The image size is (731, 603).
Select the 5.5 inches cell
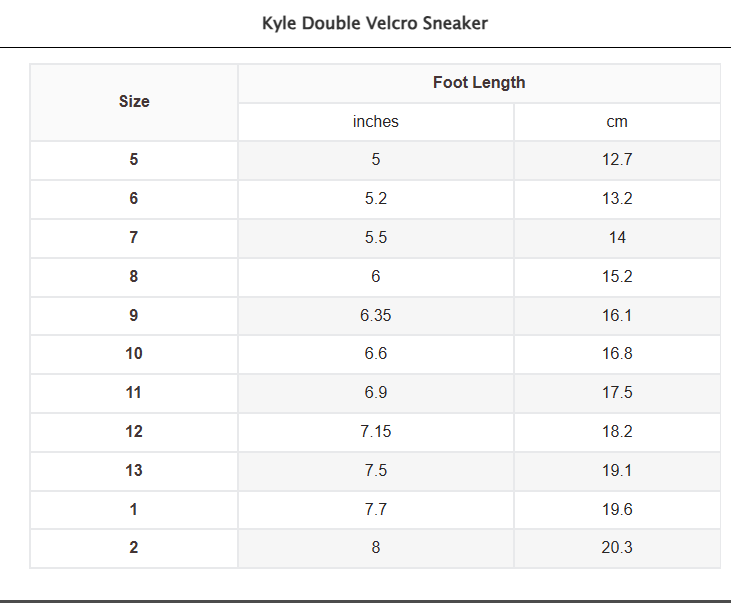click(376, 238)
